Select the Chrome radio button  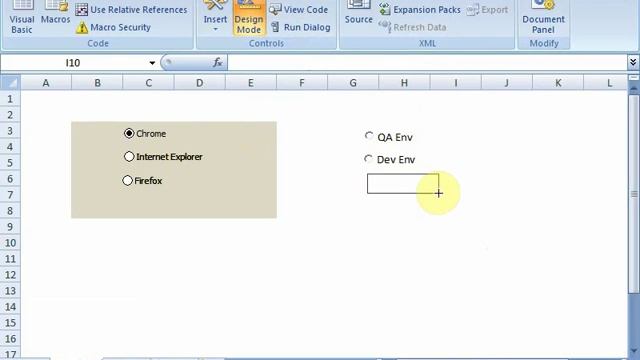[x=129, y=133]
